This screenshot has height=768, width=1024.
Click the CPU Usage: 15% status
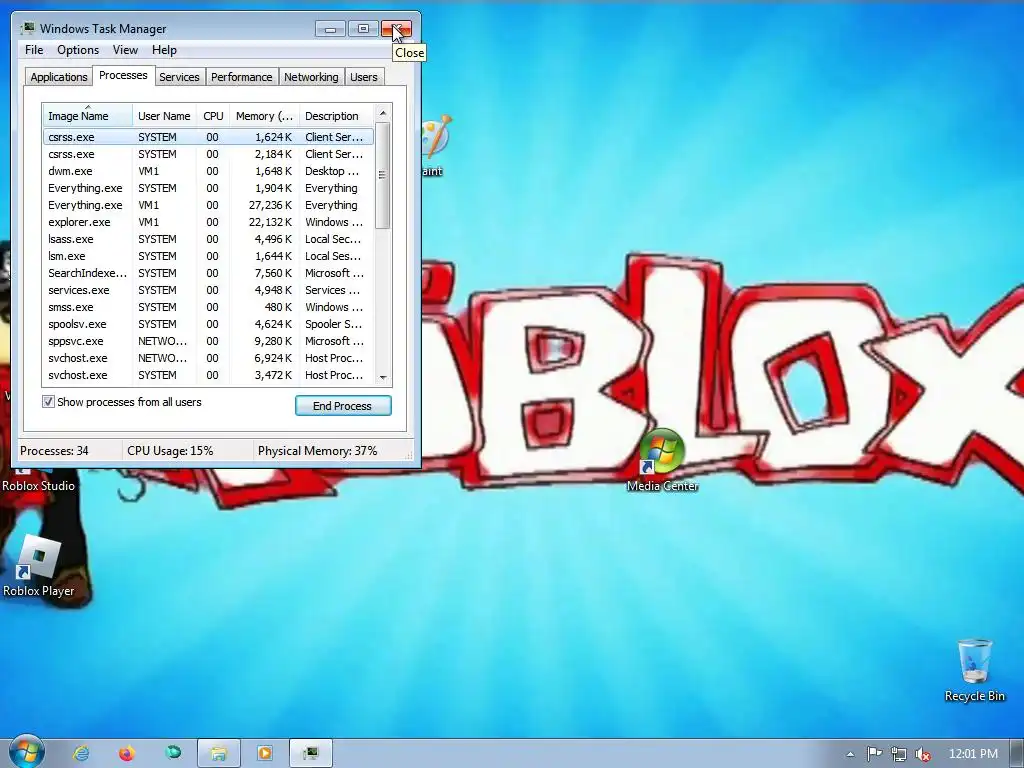click(x=170, y=451)
